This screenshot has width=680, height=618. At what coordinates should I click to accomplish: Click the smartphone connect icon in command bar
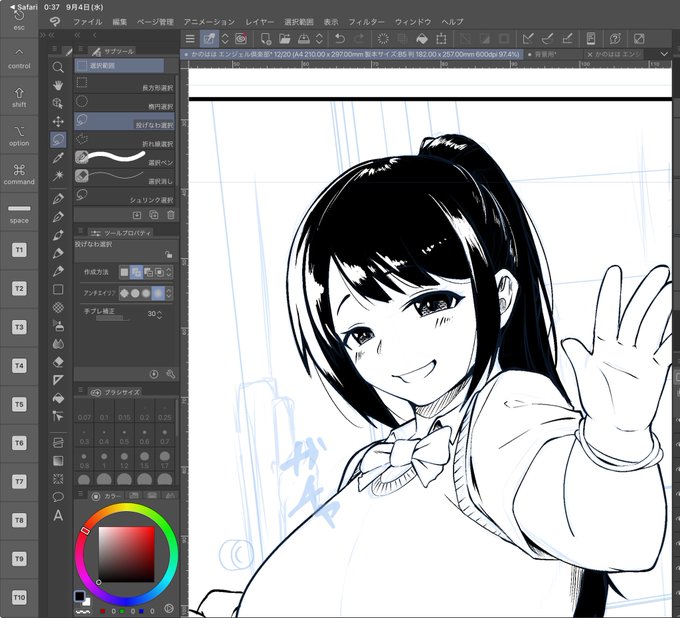tap(591, 39)
